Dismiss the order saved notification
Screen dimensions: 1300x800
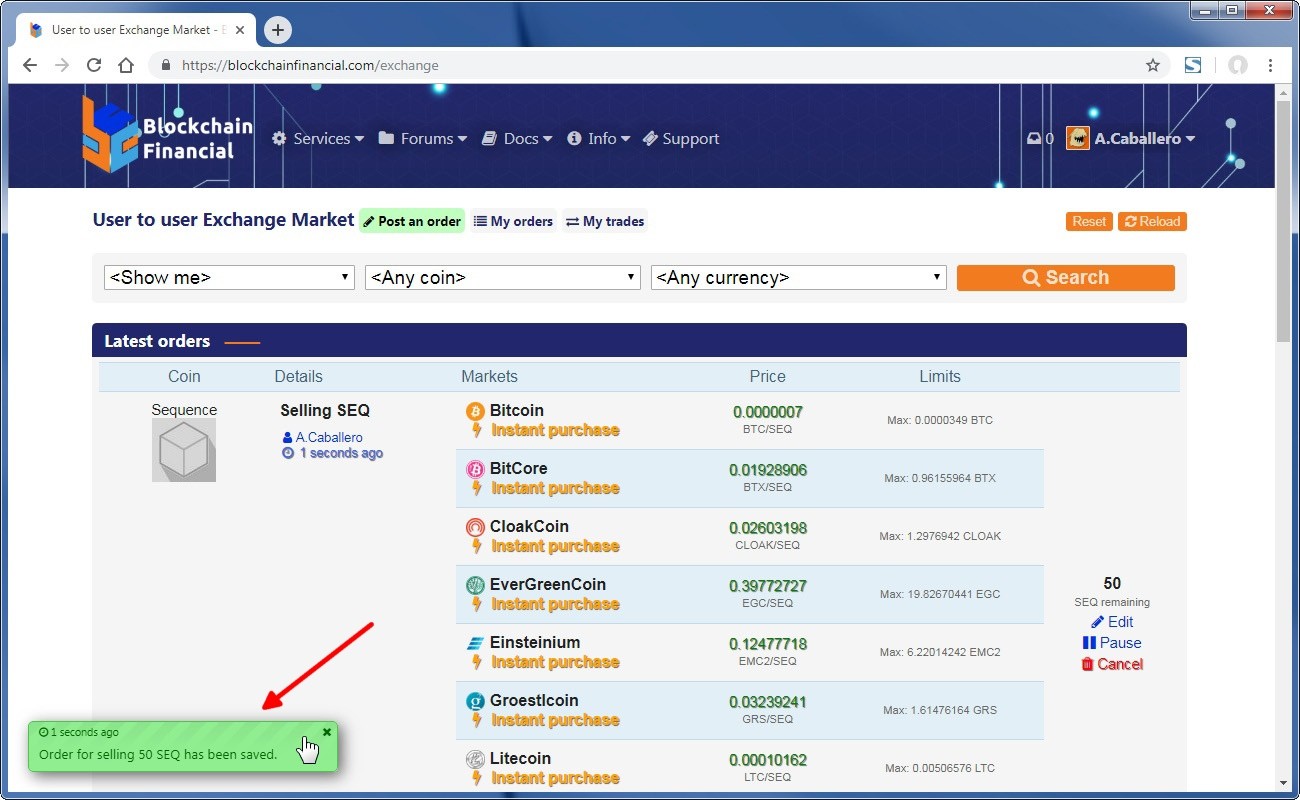point(327,732)
